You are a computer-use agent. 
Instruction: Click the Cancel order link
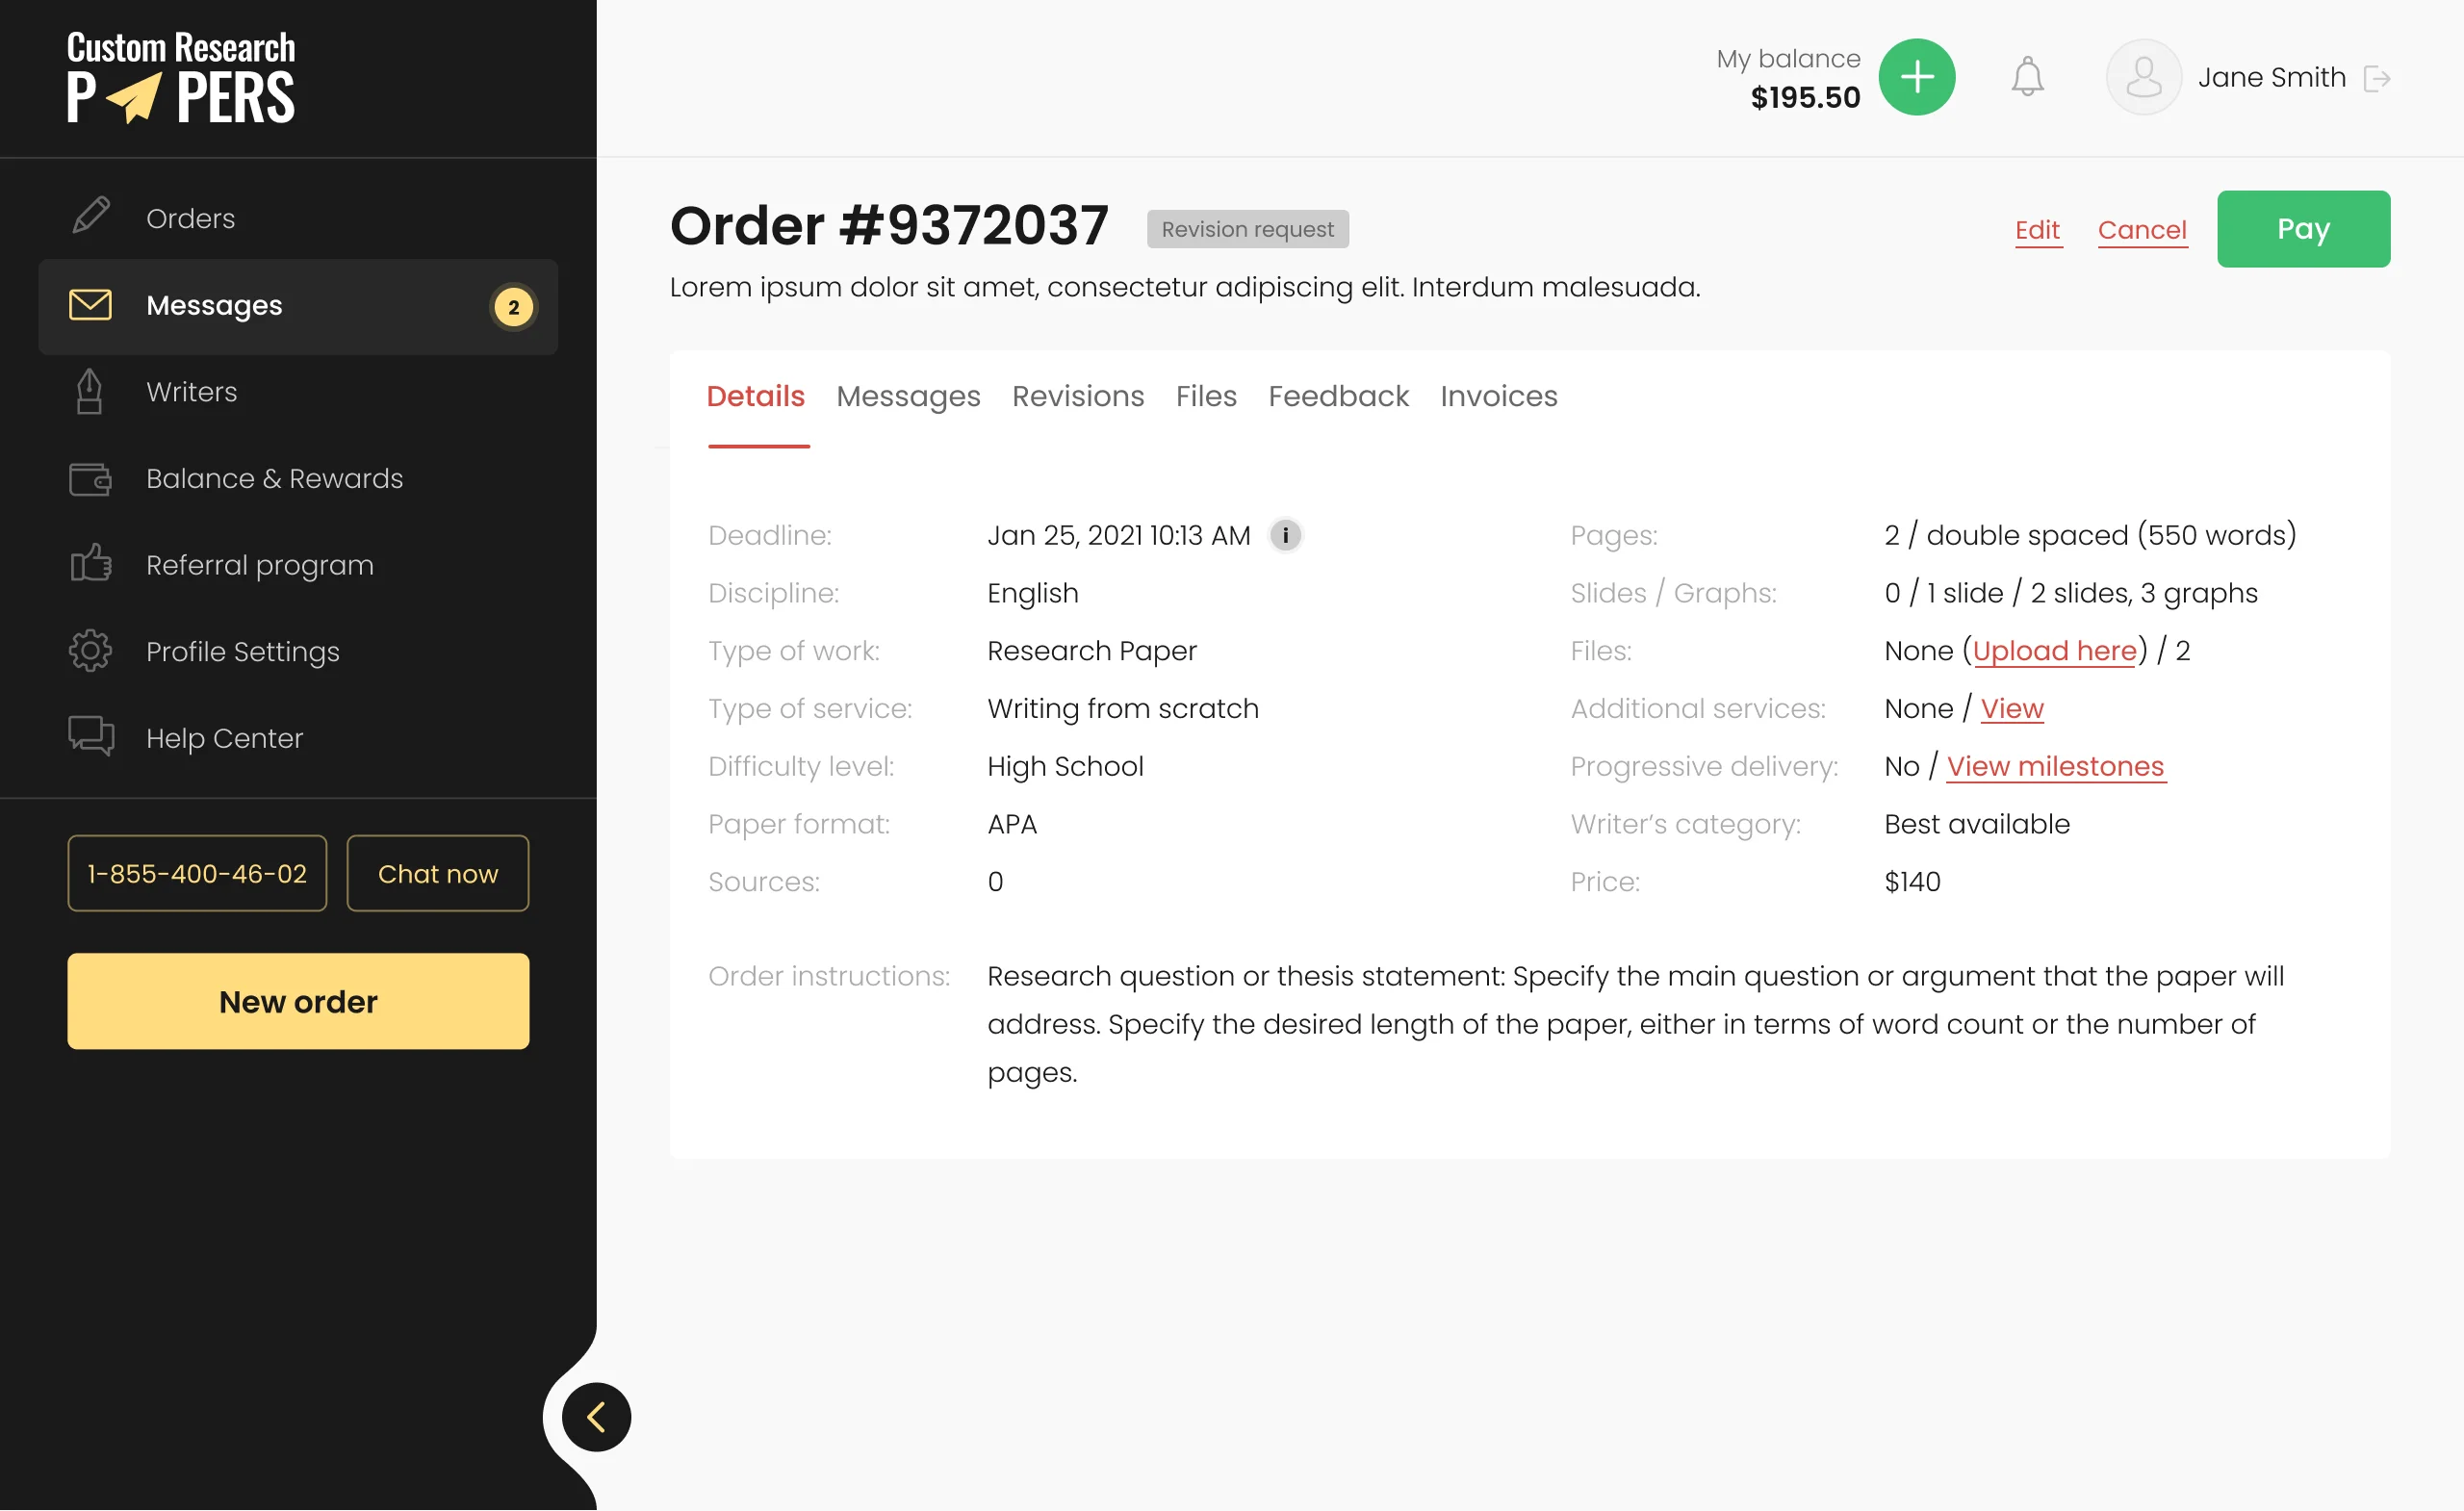2142,230
